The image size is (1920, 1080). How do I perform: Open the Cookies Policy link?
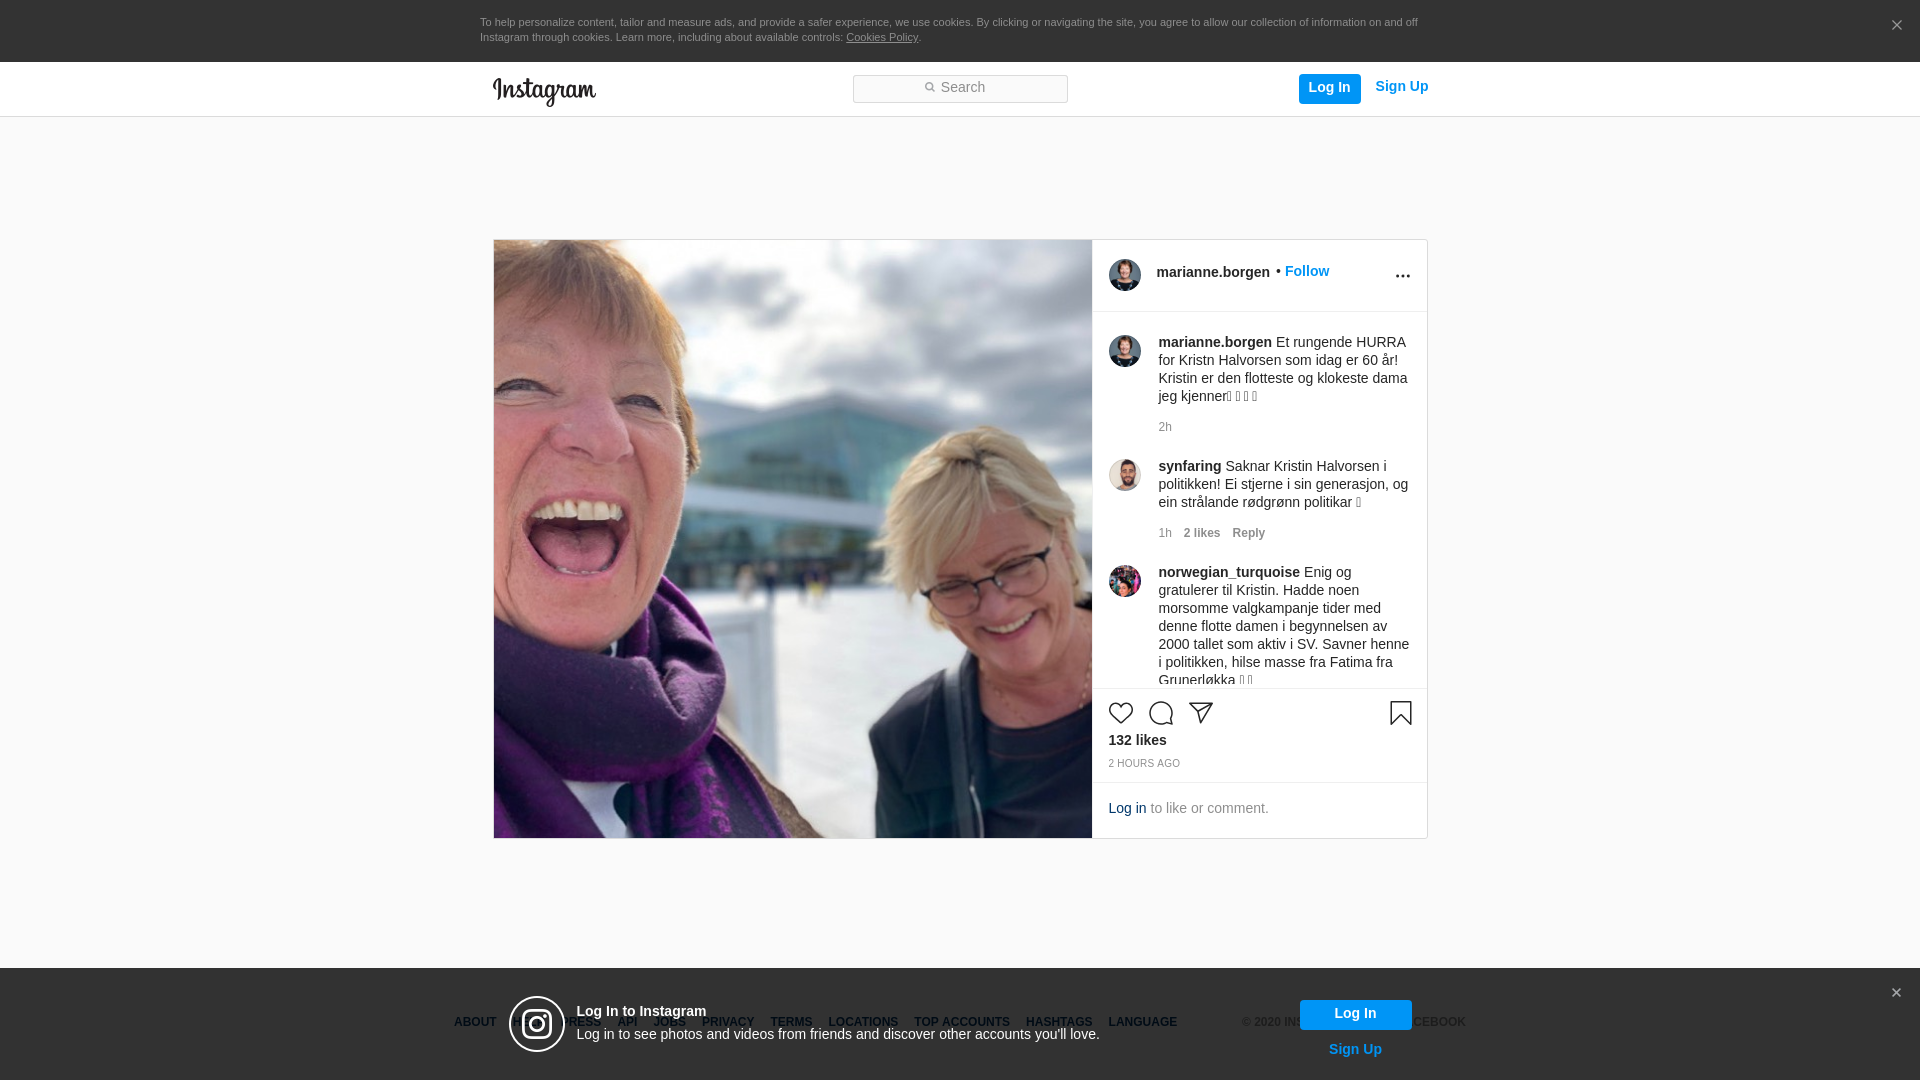click(x=882, y=38)
